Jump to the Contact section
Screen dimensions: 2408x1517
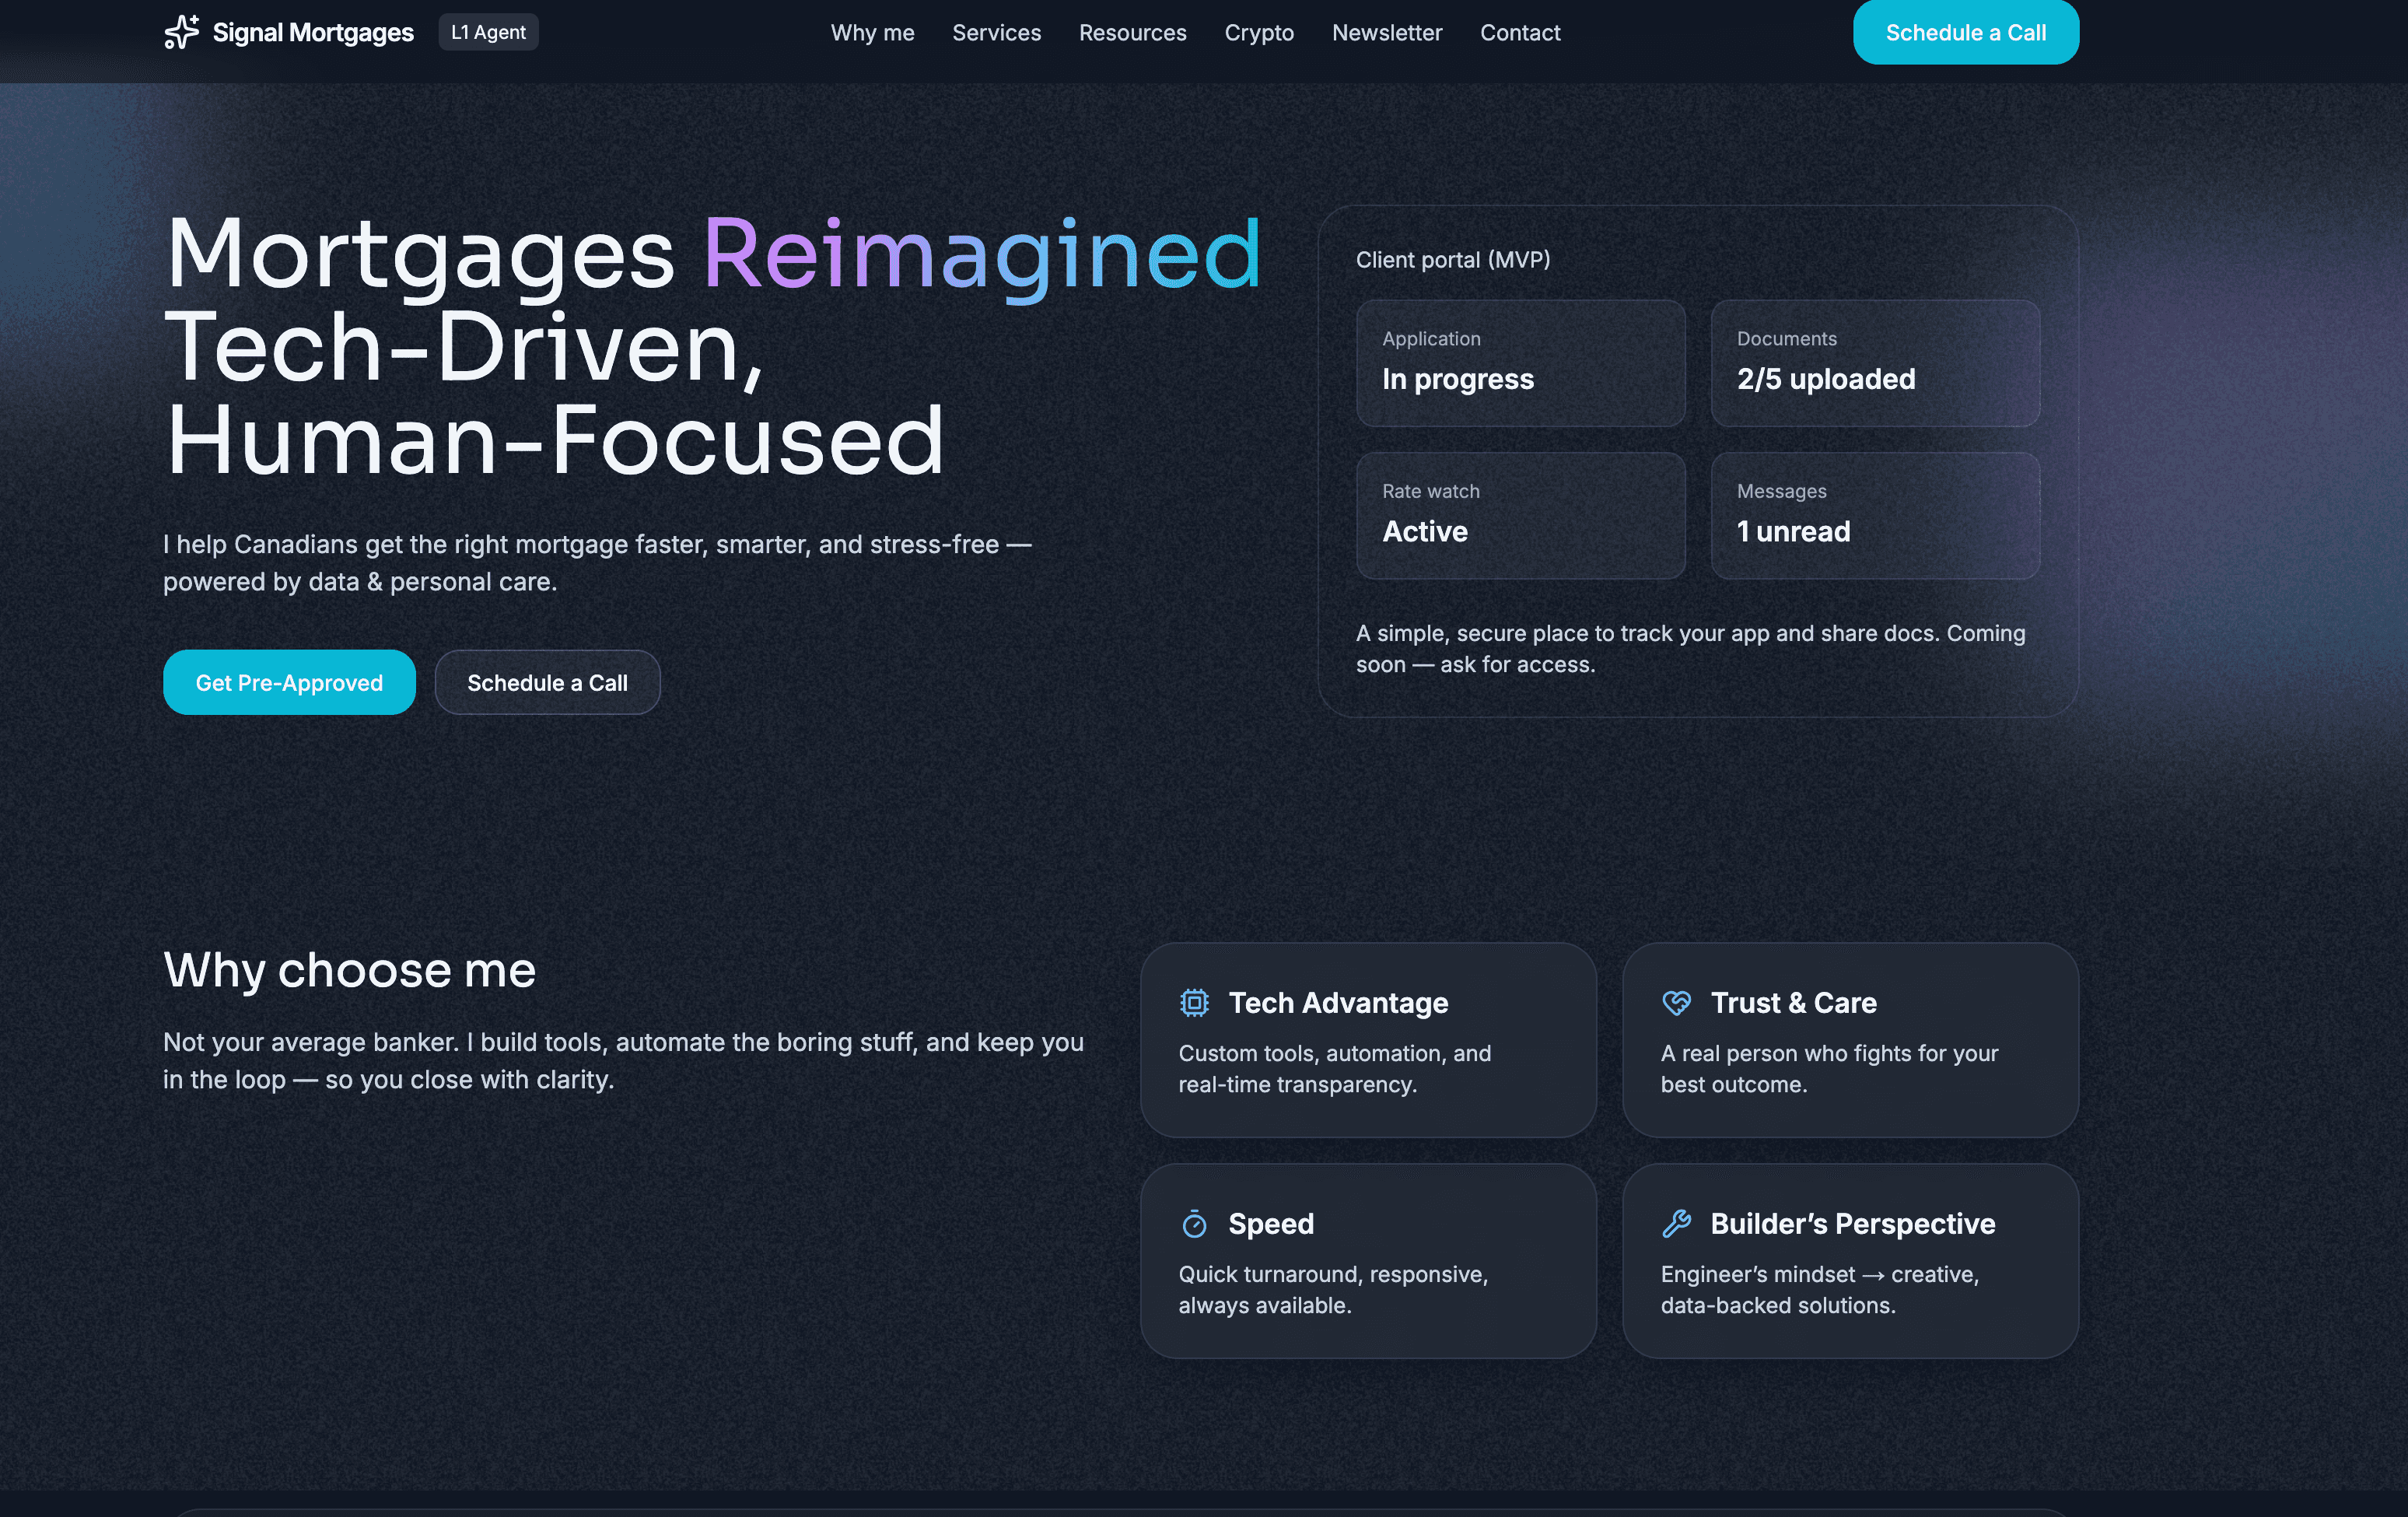pyautogui.click(x=1519, y=32)
